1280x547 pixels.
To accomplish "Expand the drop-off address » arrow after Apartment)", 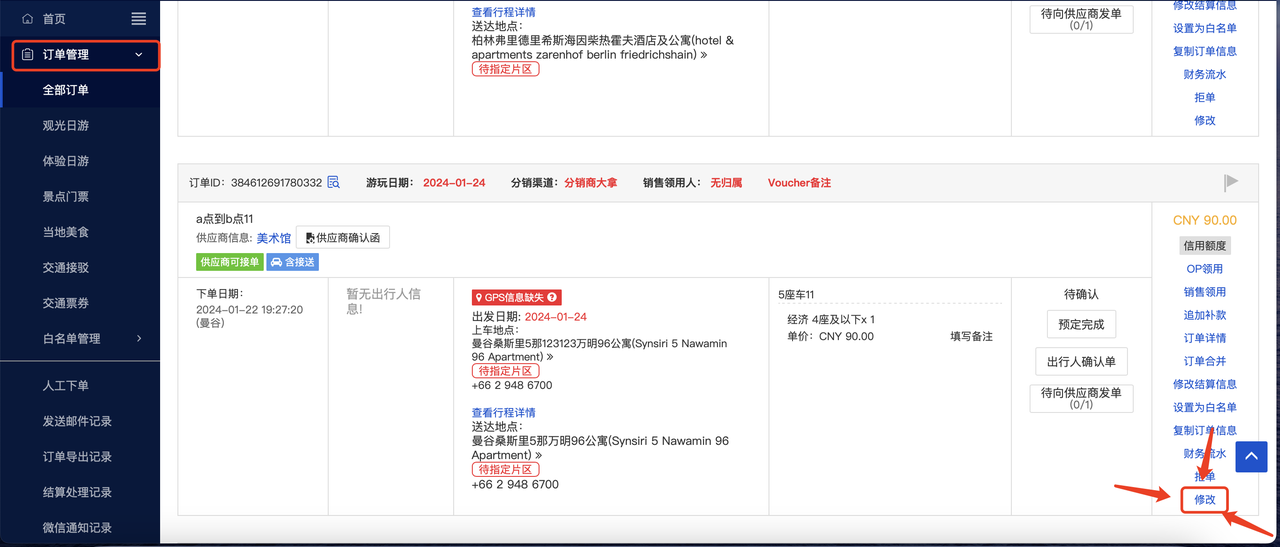I will (538, 455).
